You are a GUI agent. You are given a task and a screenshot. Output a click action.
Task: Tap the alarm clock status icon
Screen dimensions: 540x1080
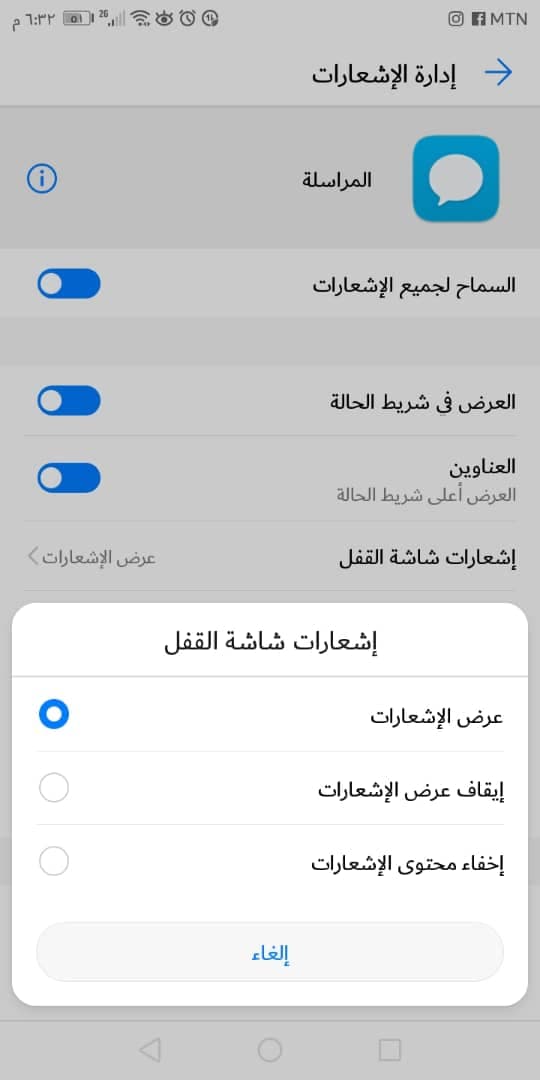pyautogui.click(x=187, y=19)
